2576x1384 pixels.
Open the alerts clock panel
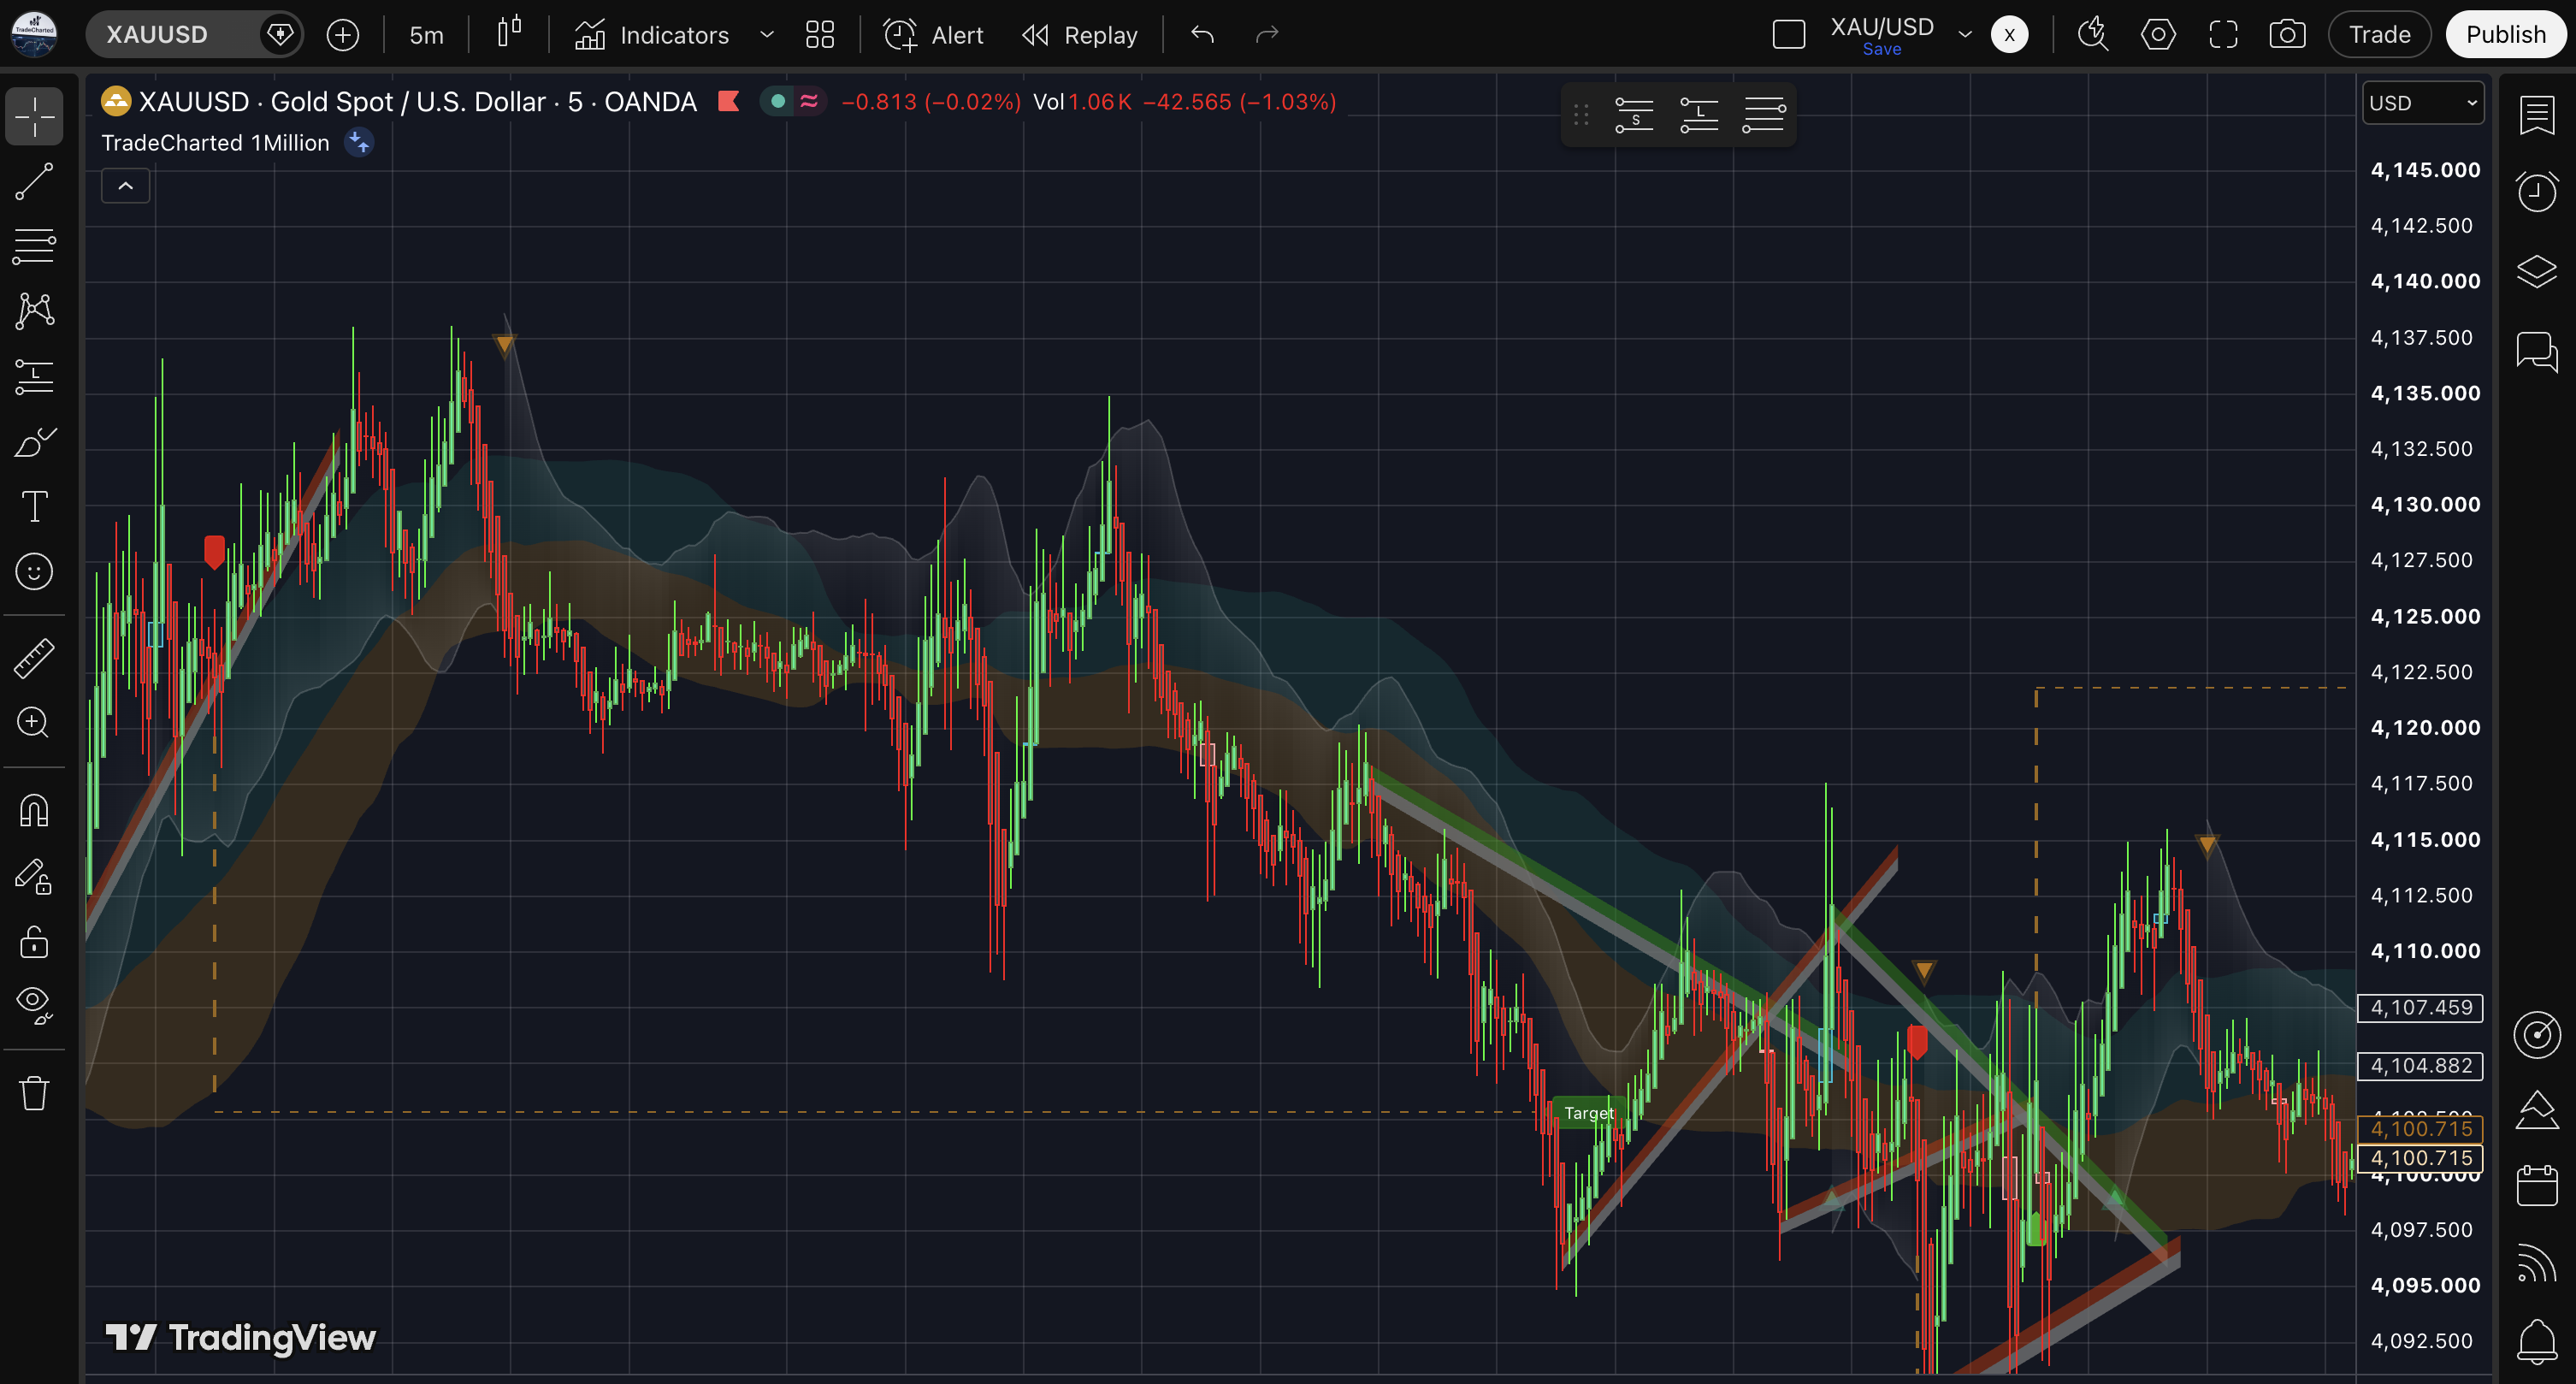(2537, 192)
